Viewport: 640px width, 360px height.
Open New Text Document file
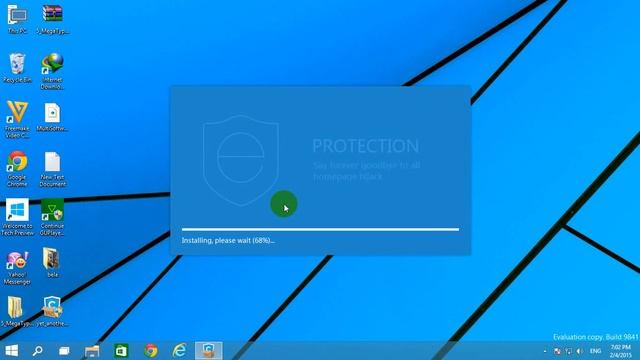[52, 169]
